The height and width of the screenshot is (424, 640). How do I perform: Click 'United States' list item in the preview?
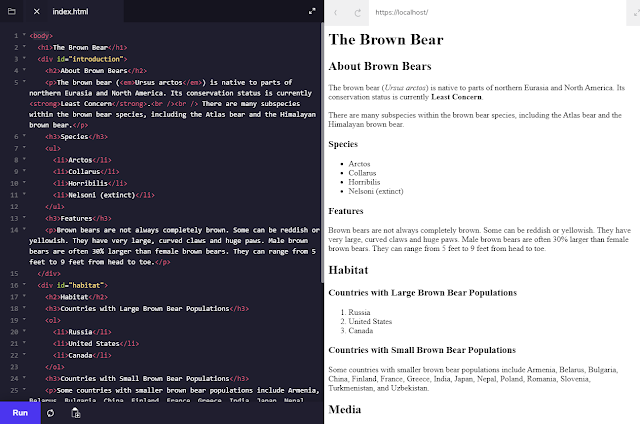click(x=370, y=322)
